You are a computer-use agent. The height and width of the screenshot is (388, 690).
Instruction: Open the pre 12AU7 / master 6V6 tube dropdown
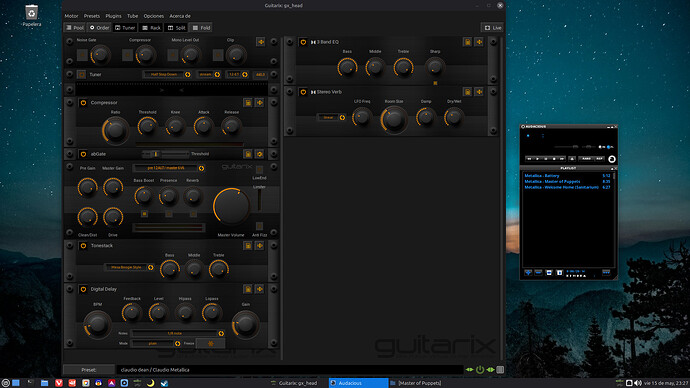point(169,168)
